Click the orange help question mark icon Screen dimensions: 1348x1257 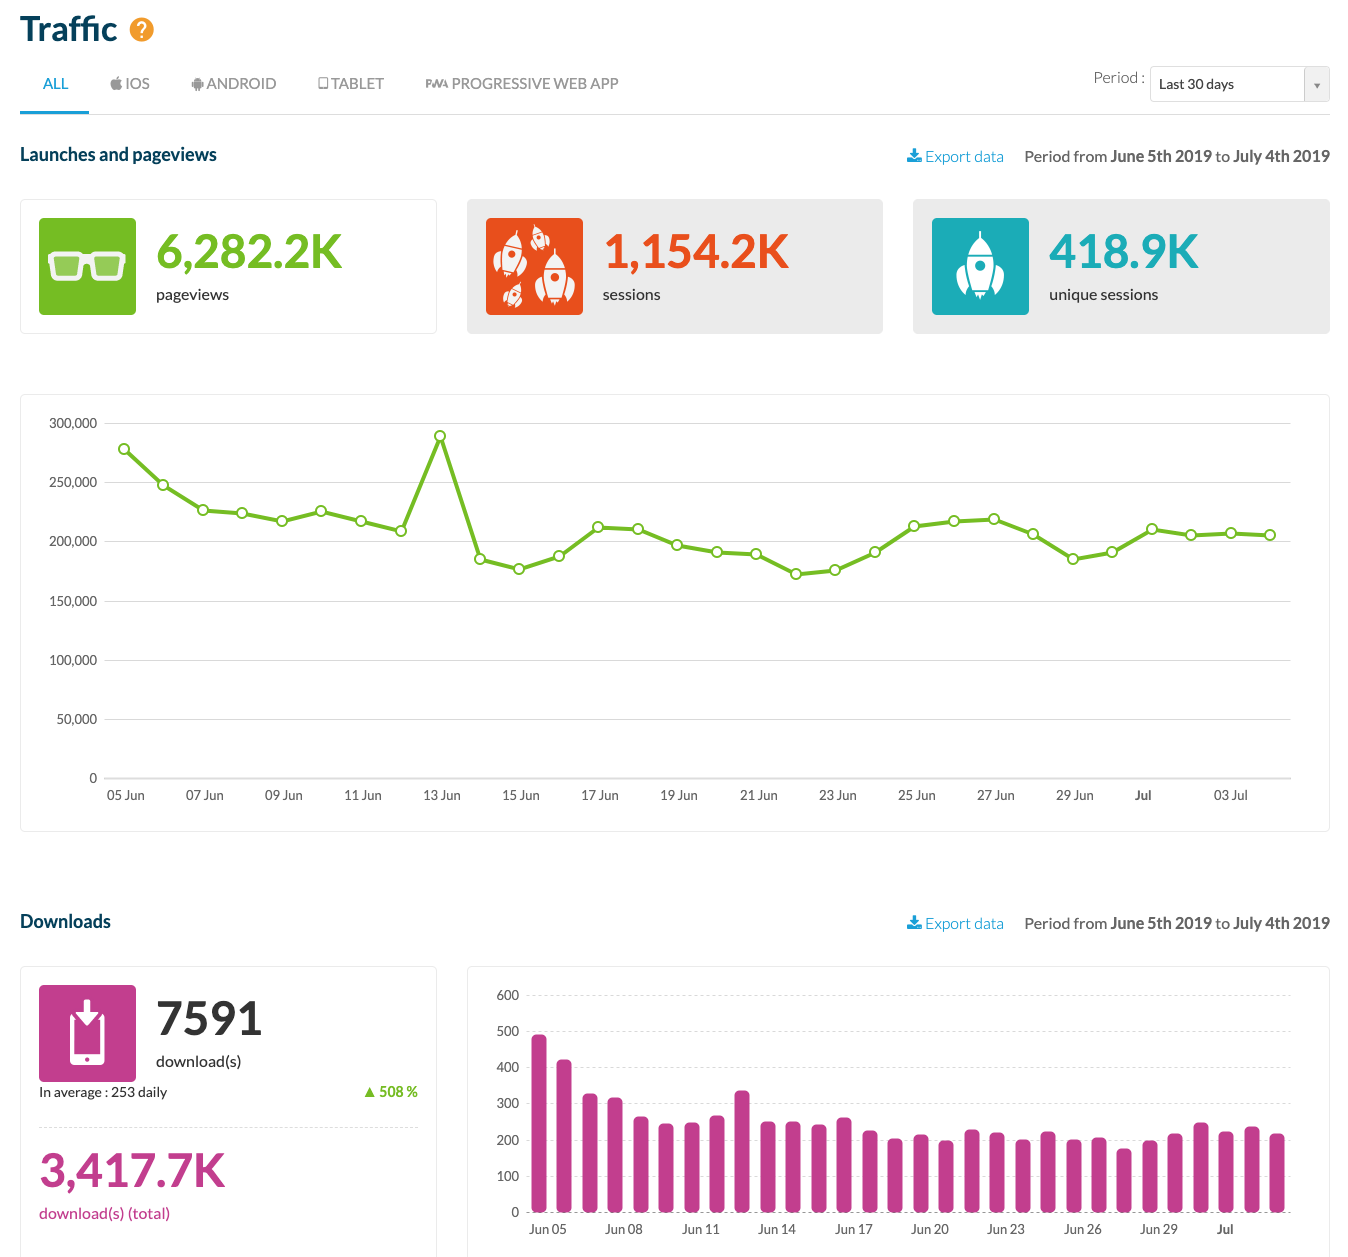pyautogui.click(x=142, y=30)
